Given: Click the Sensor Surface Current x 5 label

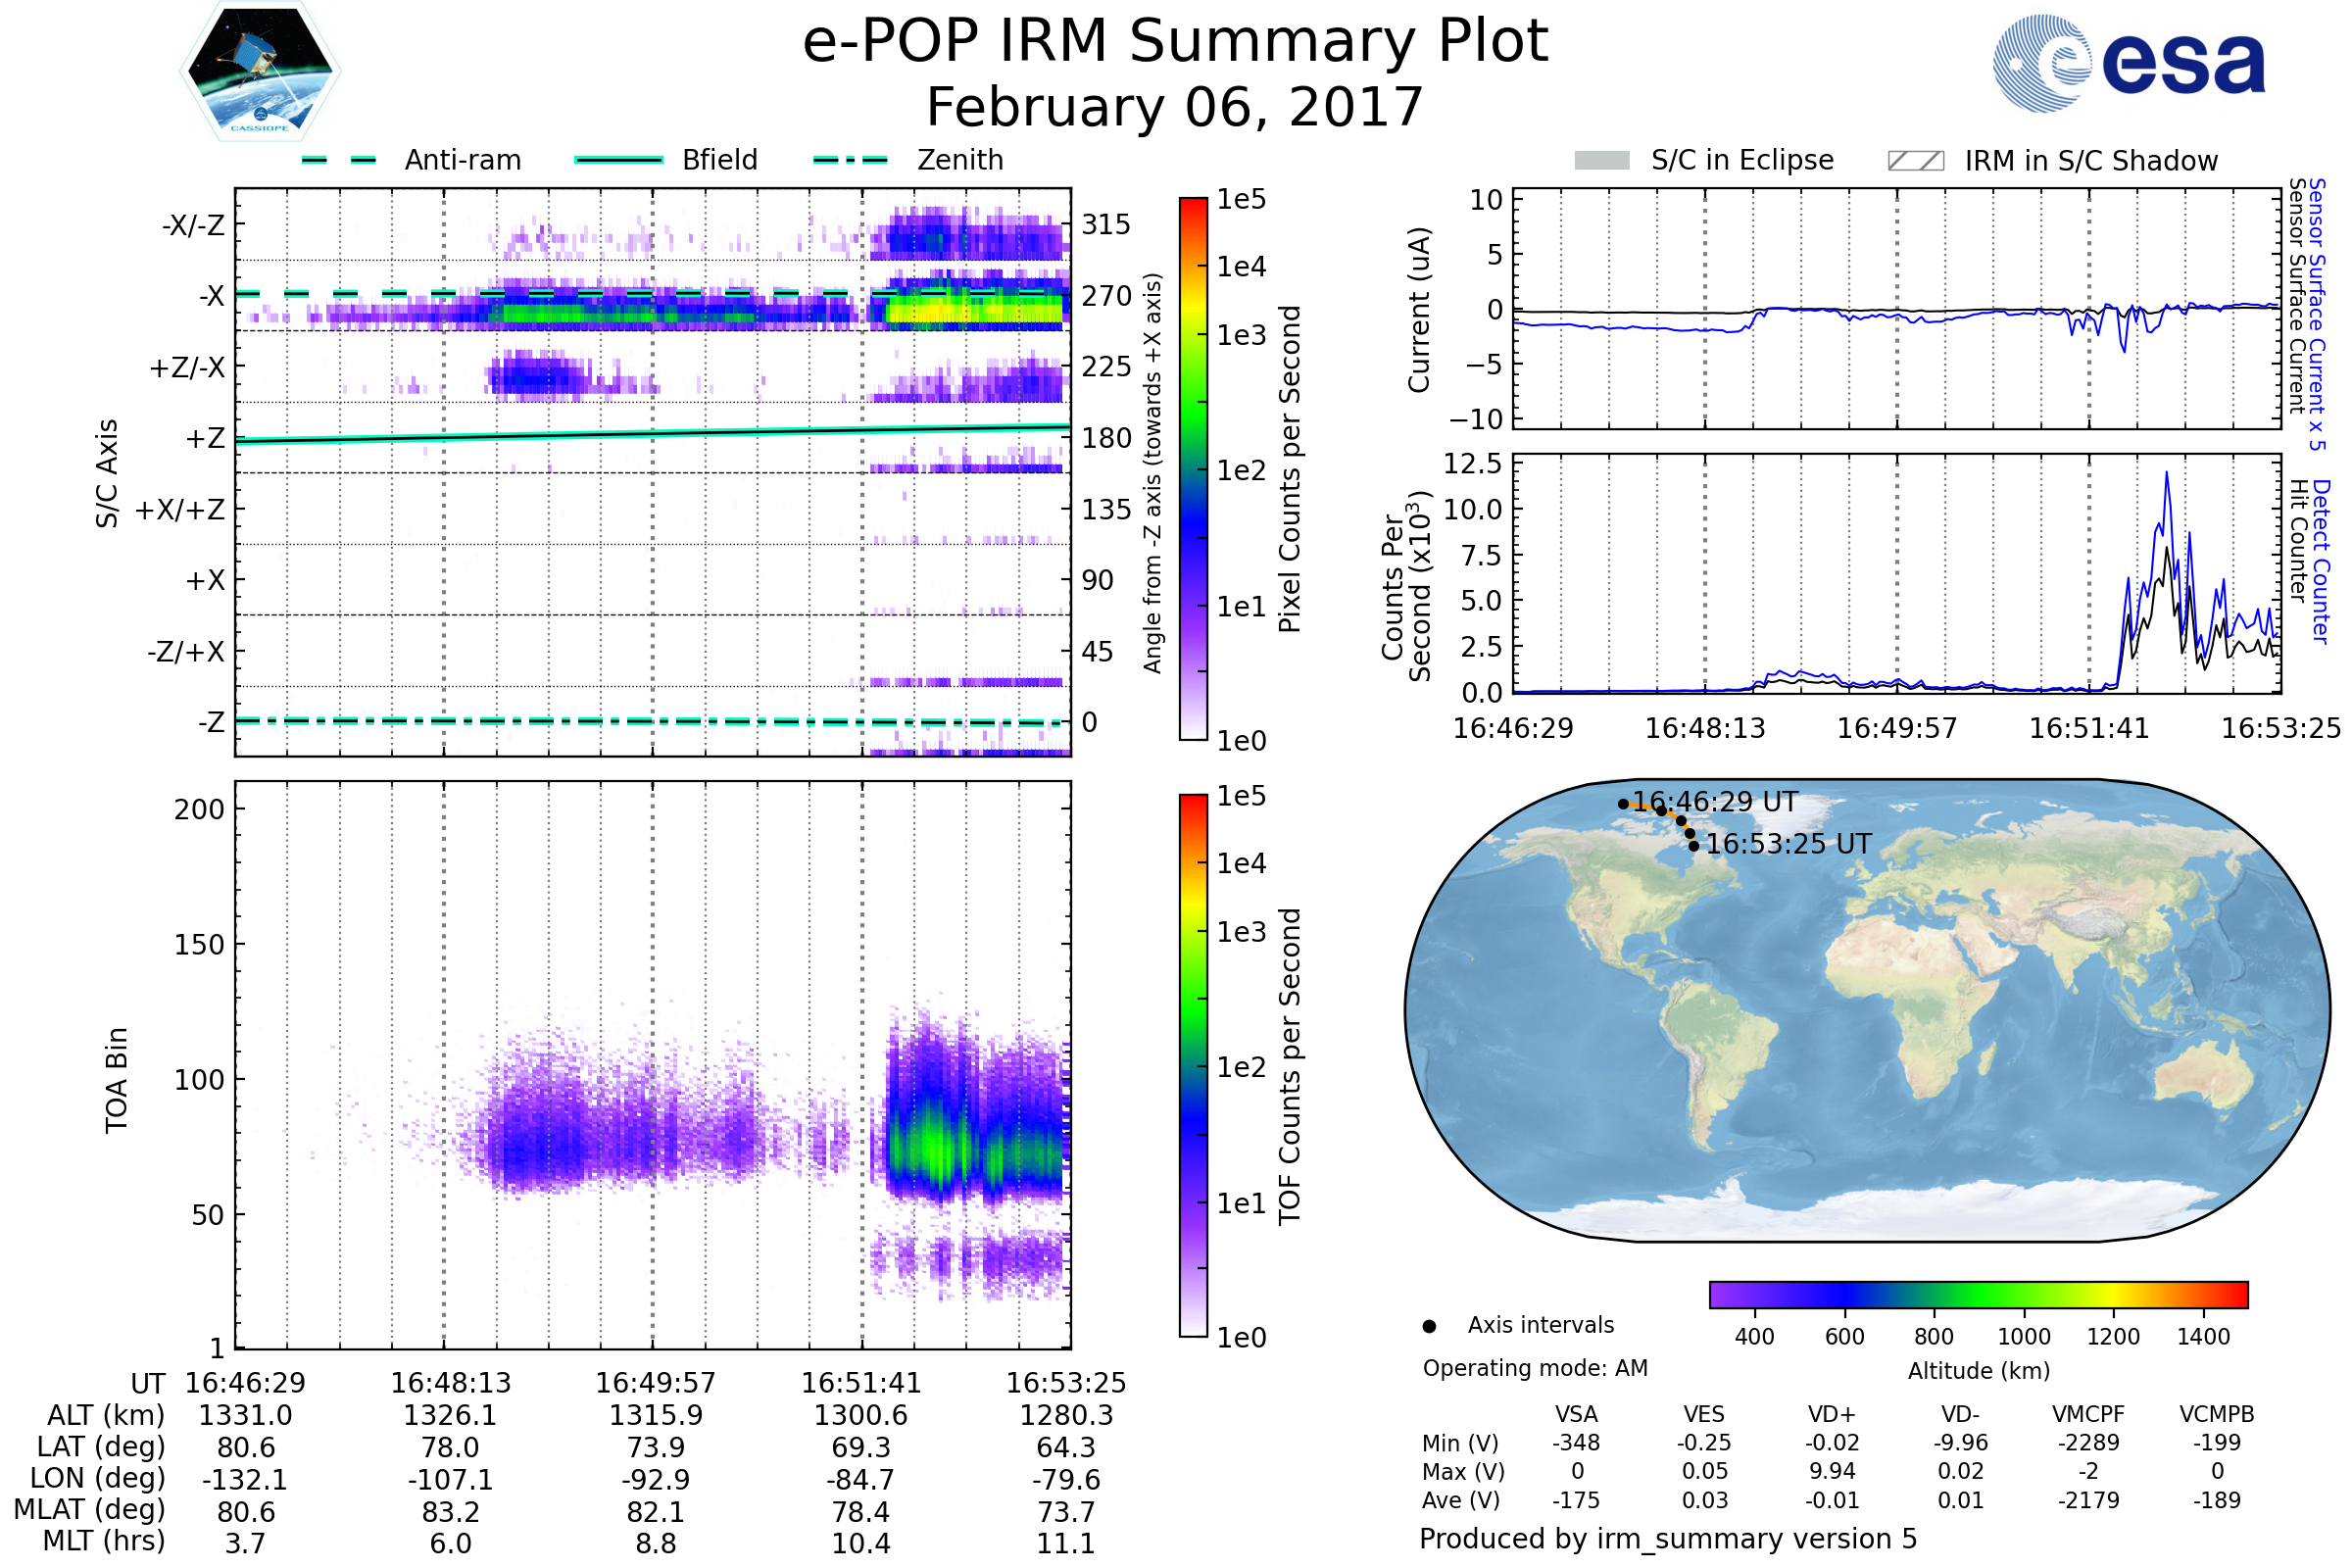Looking at the screenshot, I should [2317, 313].
